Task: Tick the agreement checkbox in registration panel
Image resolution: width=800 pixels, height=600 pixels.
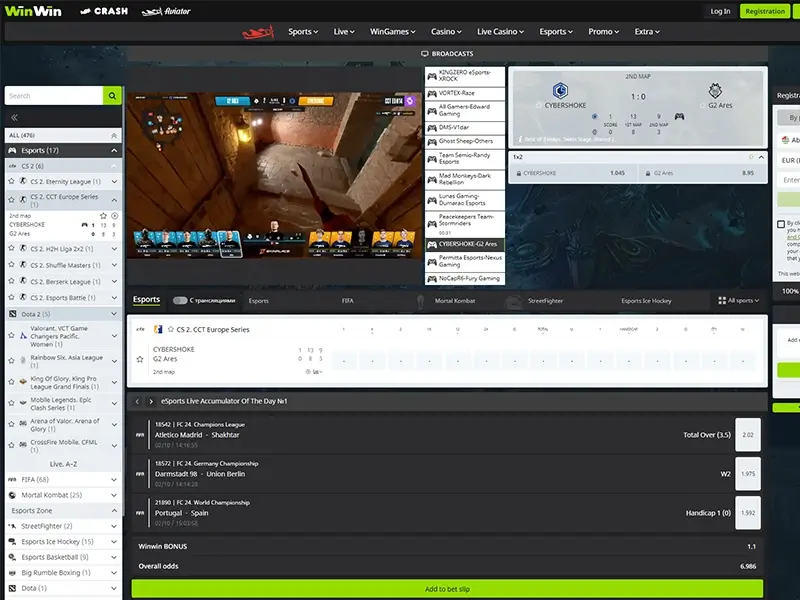Action: (x=781, y=224)
